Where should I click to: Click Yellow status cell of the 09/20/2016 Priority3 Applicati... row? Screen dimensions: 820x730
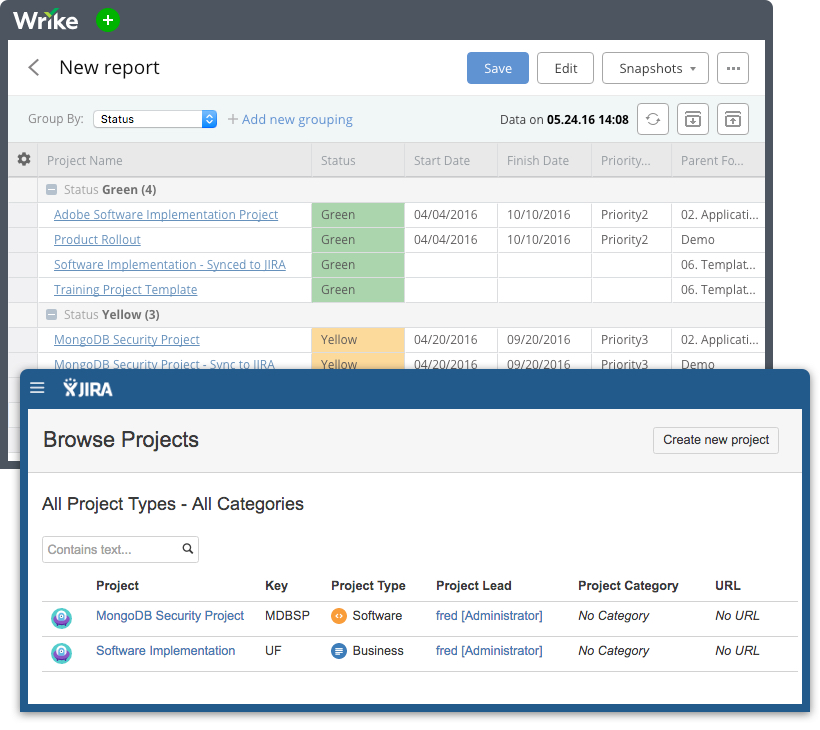[358, 340]
